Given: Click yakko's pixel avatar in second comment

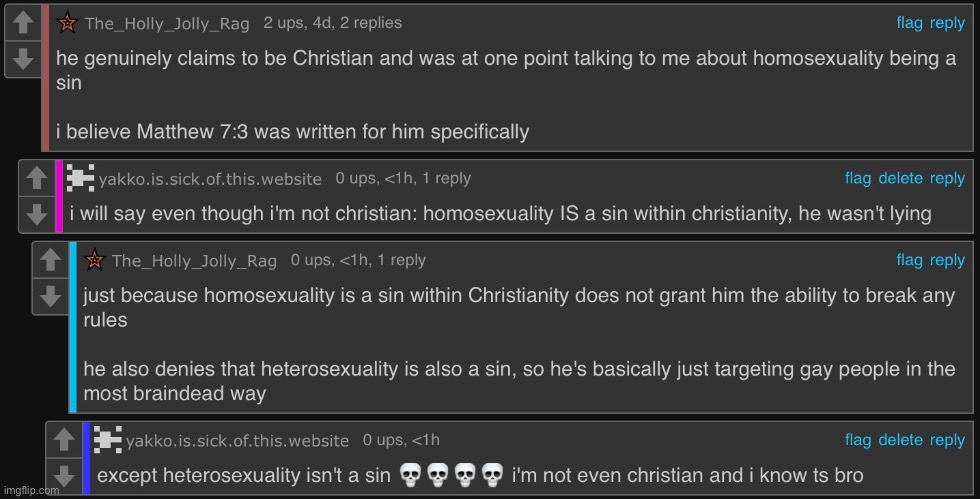Looking at the screenshot, I should tap(80, 178).
